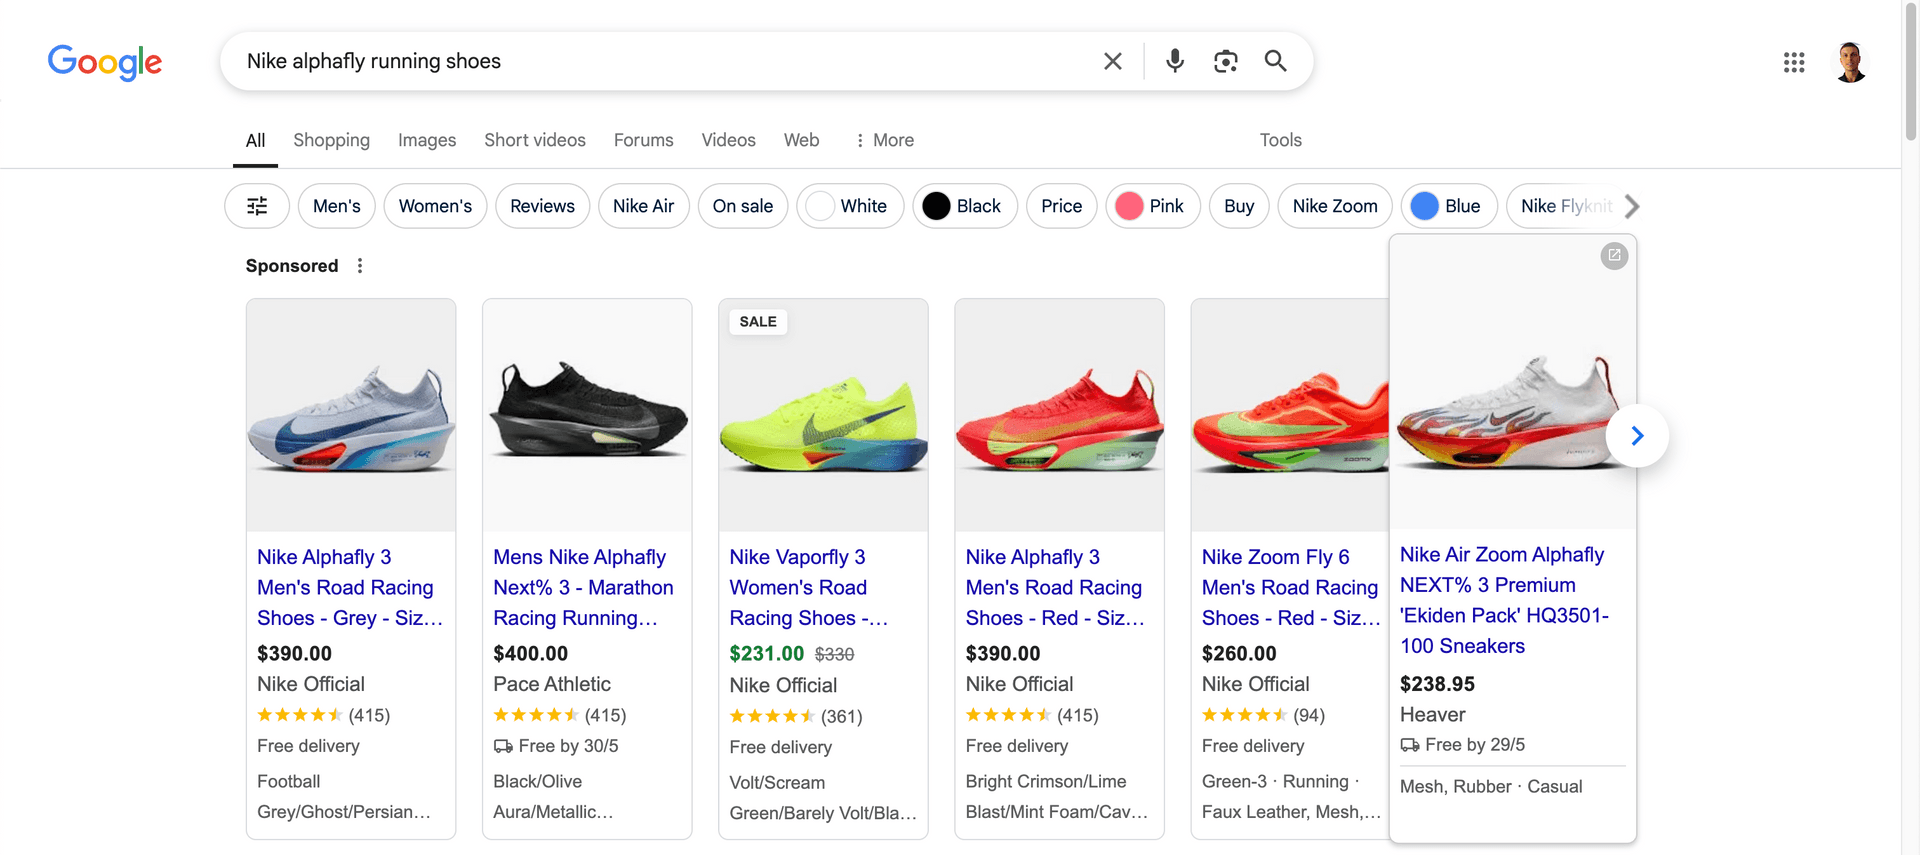This screenshot has width=1920, height=855.
Task: Open Google Lens image search
Action: (x=1225, y=61)
